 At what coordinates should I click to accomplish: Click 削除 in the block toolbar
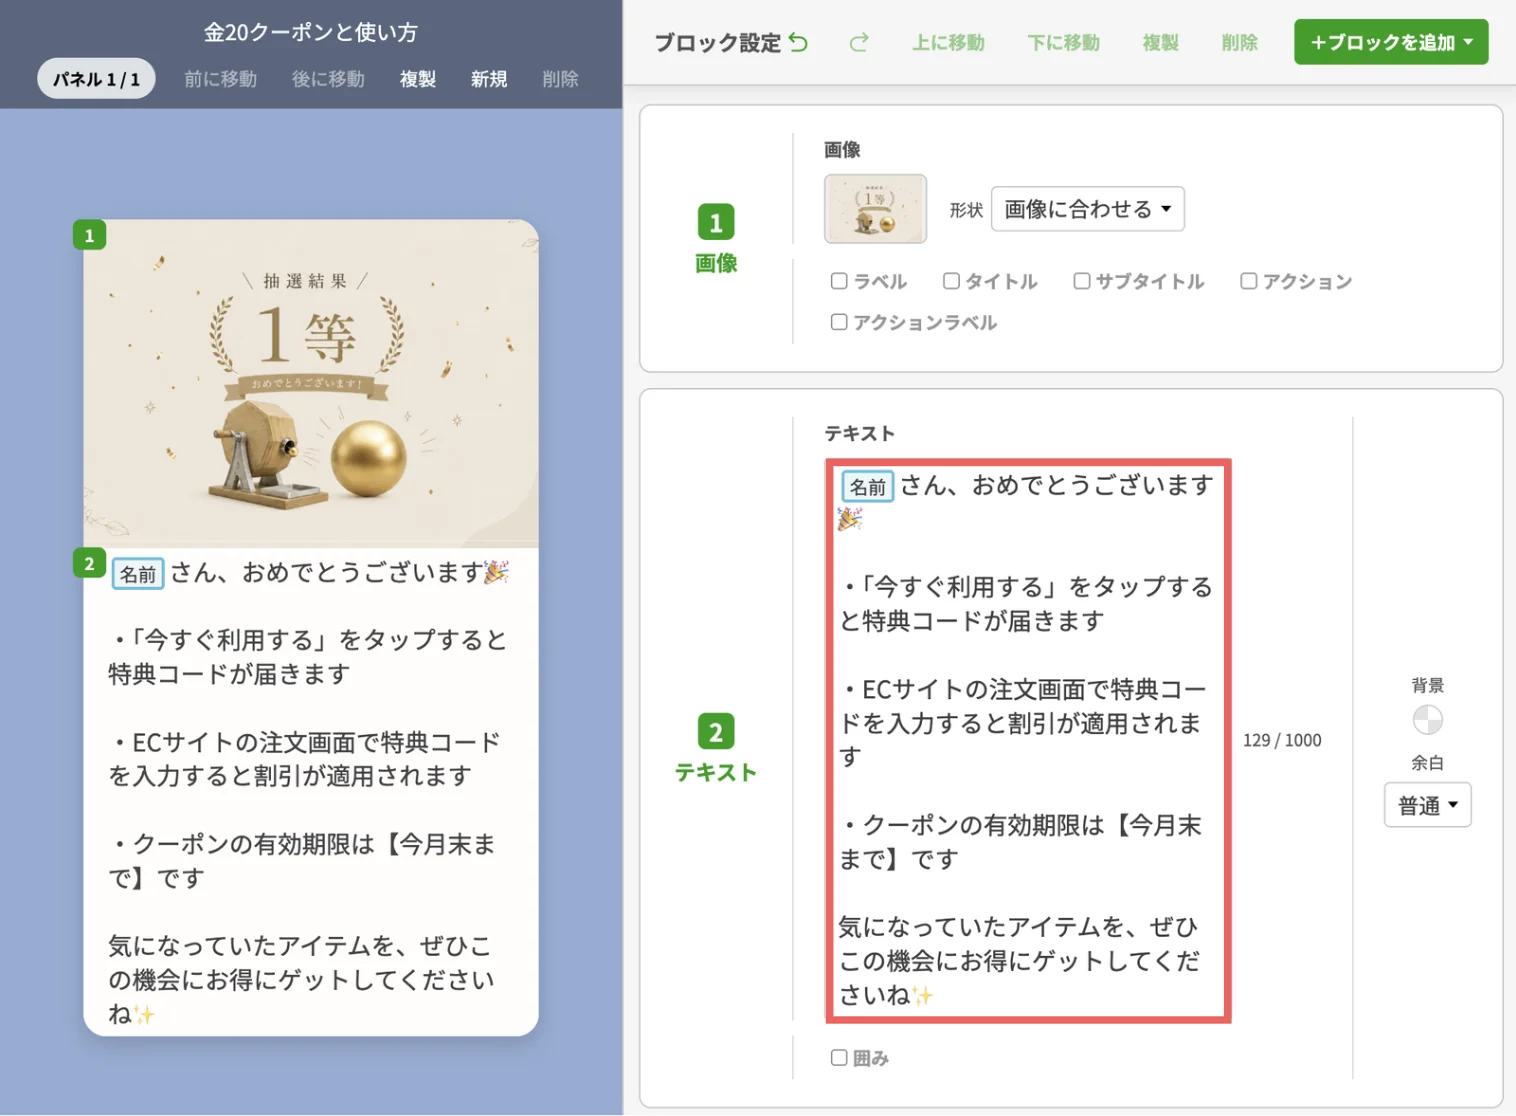(x=1239, y=42)
